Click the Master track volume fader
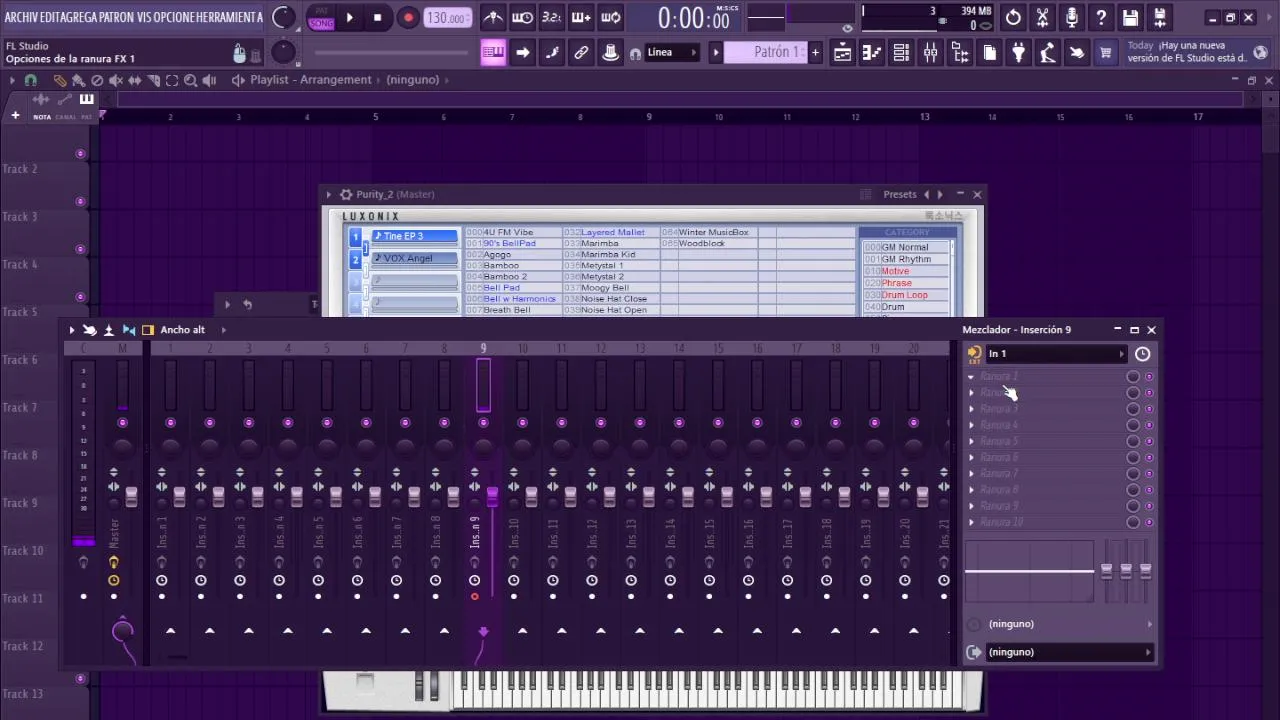This screenshot has width=1280, height=720. click(x=131, y=496)
